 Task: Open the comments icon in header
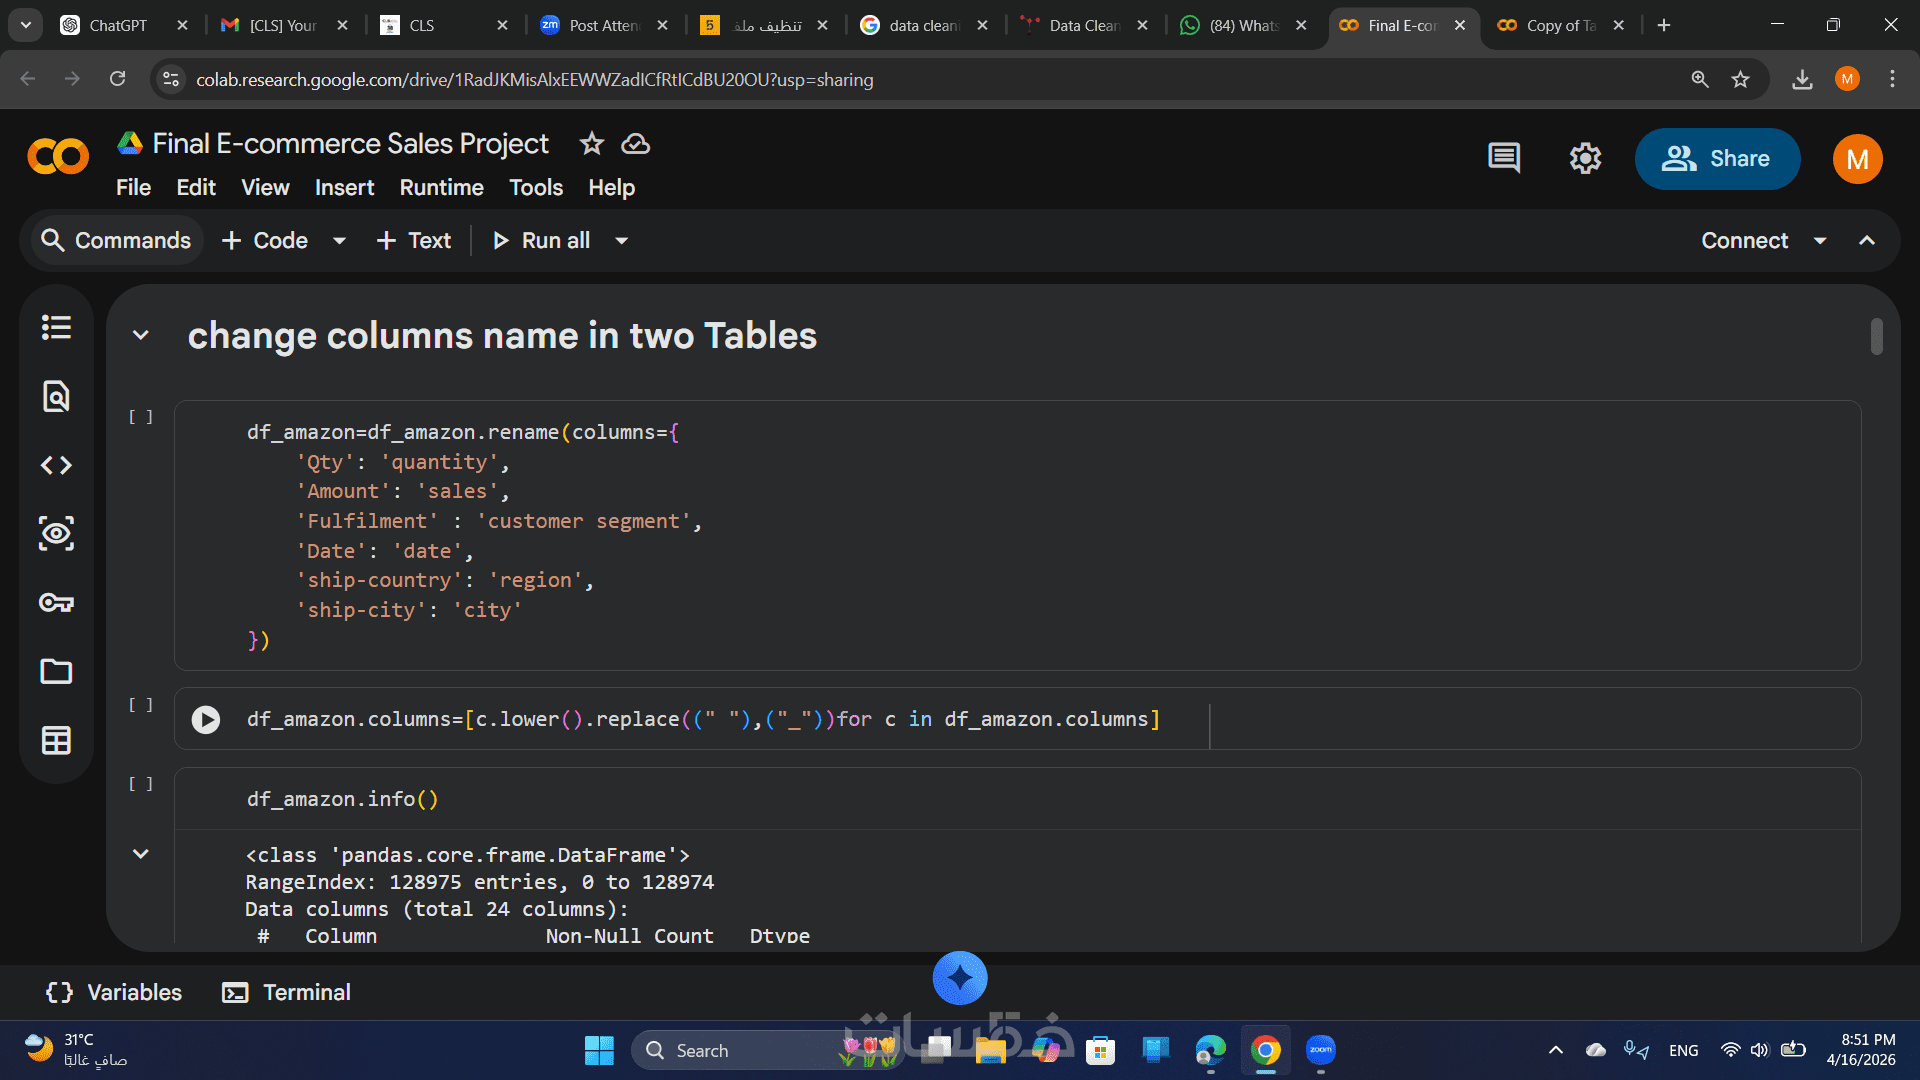1504,158
